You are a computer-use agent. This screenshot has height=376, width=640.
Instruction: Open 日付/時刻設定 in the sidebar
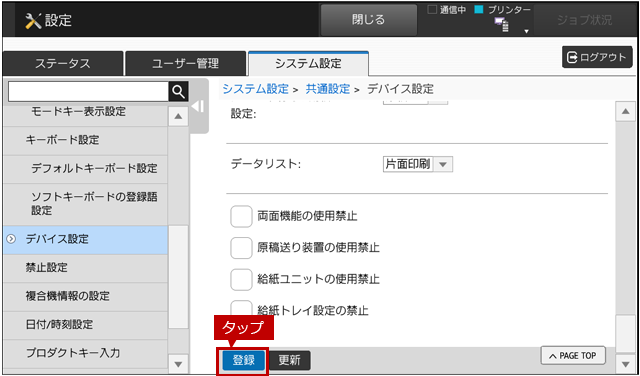point(85,325)
